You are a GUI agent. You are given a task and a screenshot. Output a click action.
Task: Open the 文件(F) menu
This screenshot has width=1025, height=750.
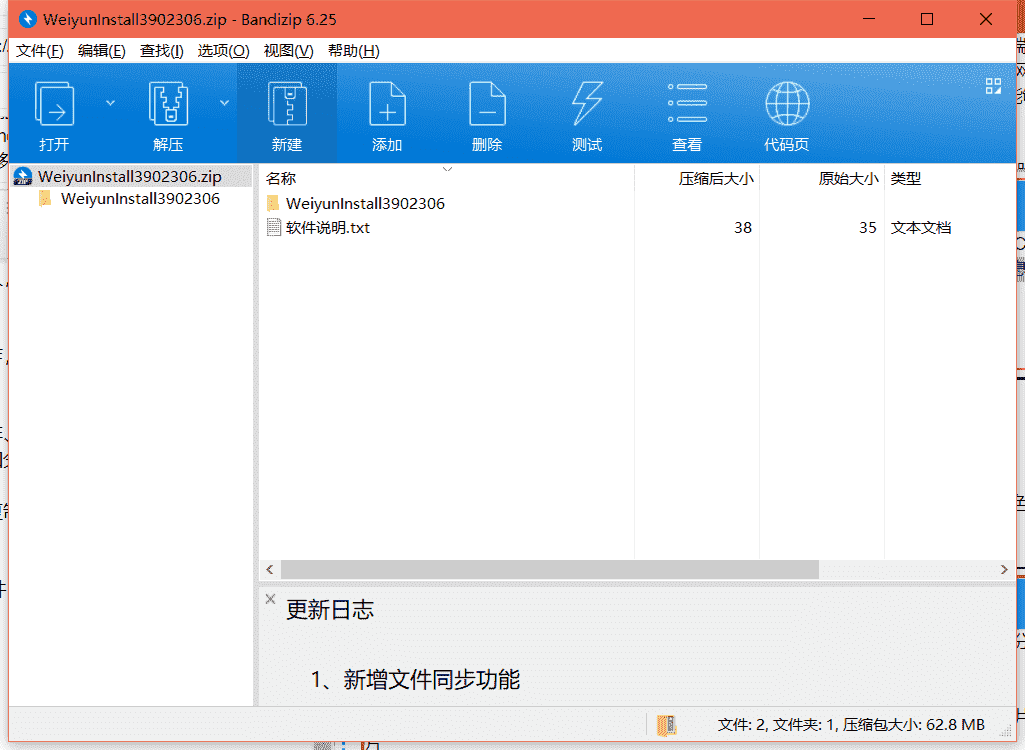(39, 50)
